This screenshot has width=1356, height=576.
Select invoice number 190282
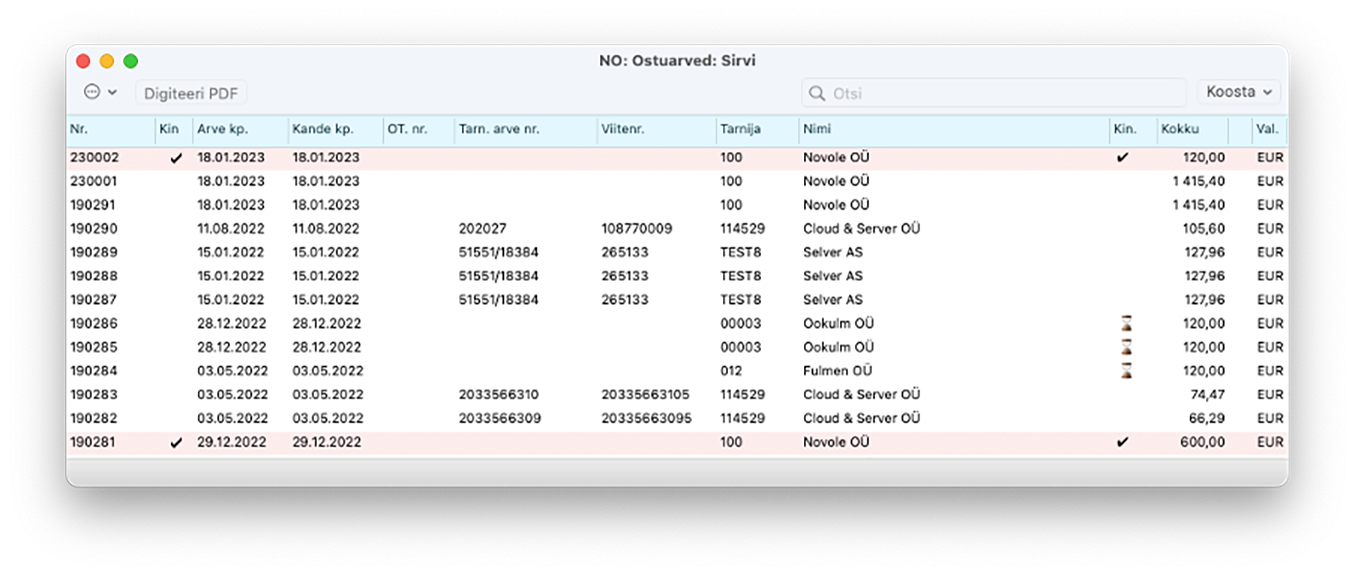click(94, 418)
